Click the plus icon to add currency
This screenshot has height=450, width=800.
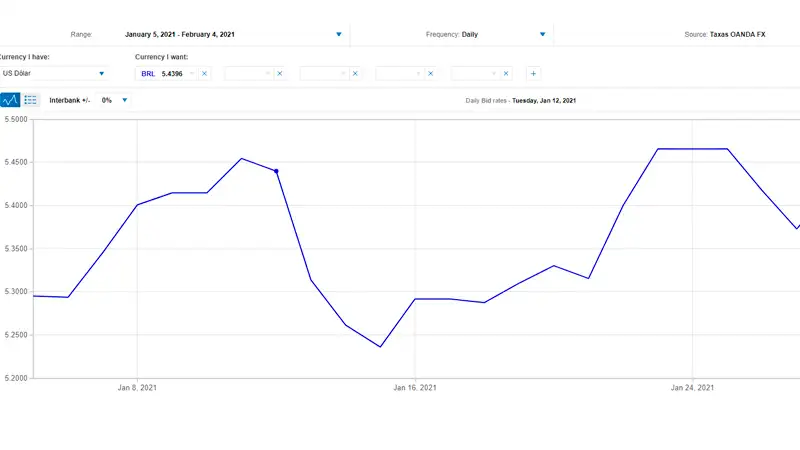coord(532,73)
